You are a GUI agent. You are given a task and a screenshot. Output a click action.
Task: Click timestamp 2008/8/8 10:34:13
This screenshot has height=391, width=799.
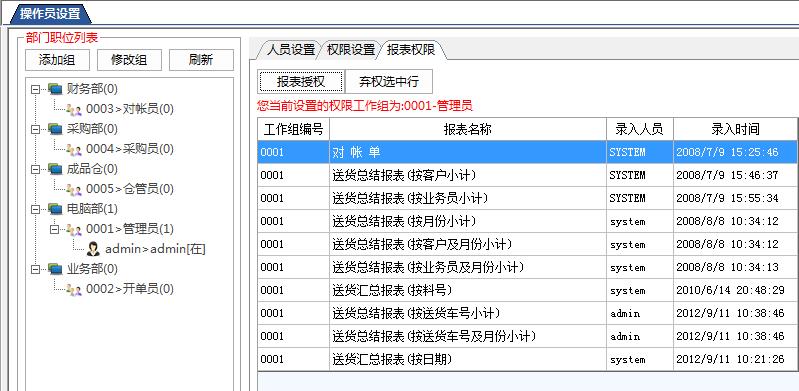click(727, 267)
